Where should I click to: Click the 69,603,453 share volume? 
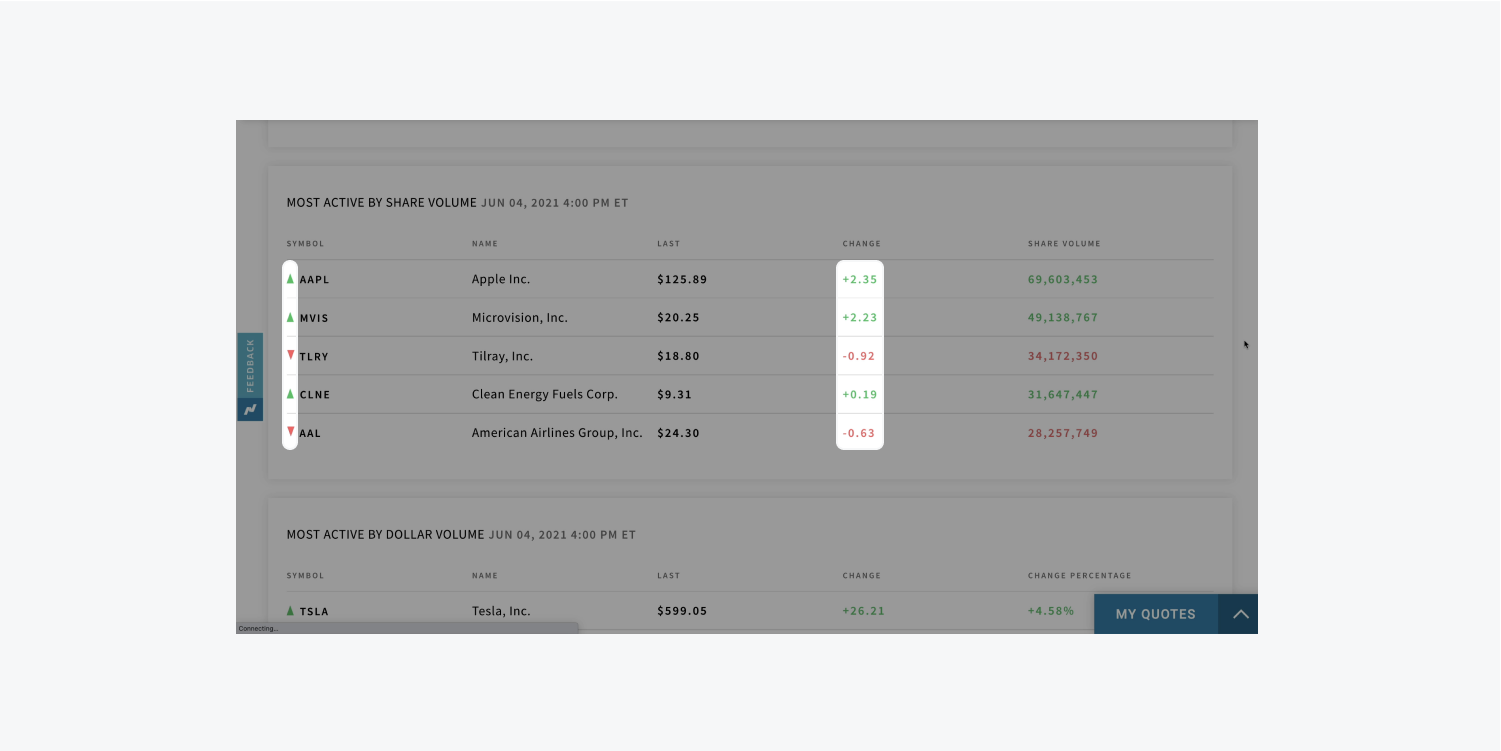(x=1063, y=280)
